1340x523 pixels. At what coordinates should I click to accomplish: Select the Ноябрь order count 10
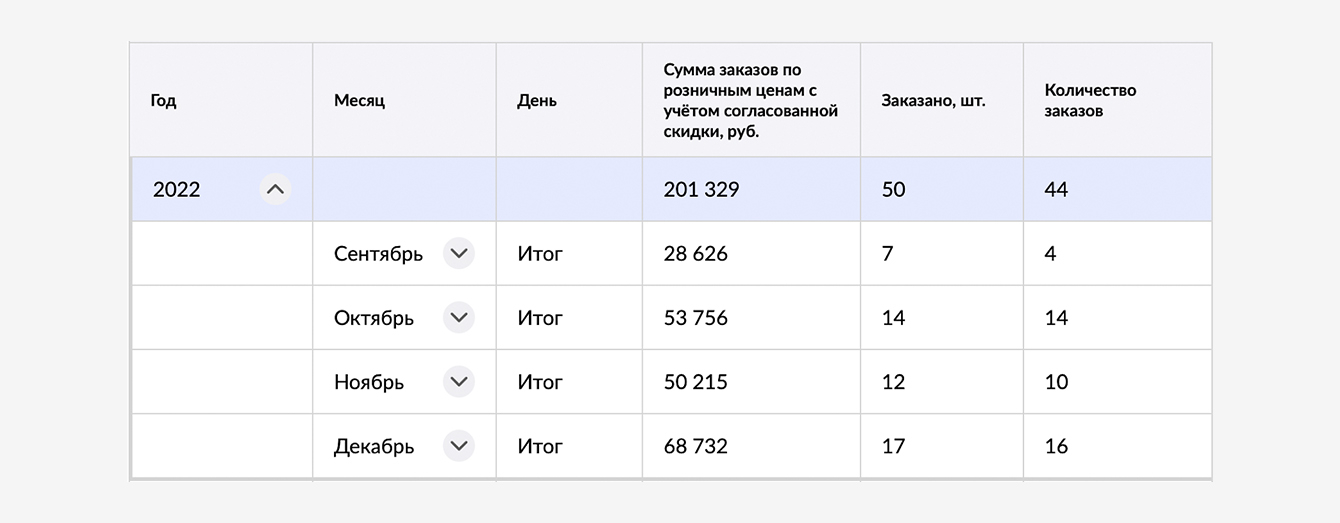coord(1056,382)
